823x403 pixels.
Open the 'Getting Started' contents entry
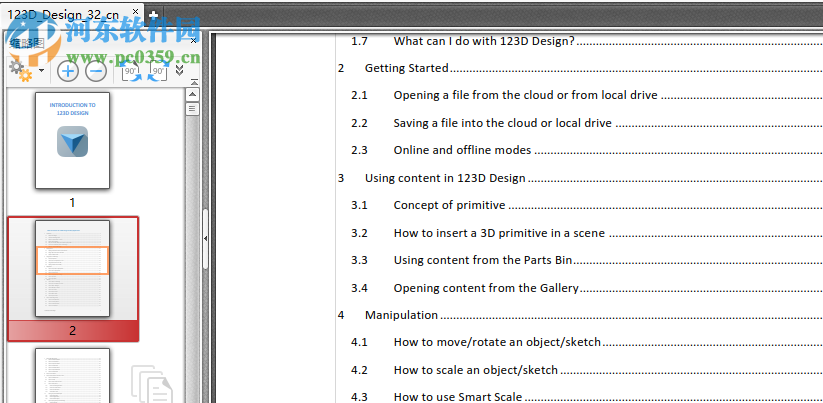(407, 68)
